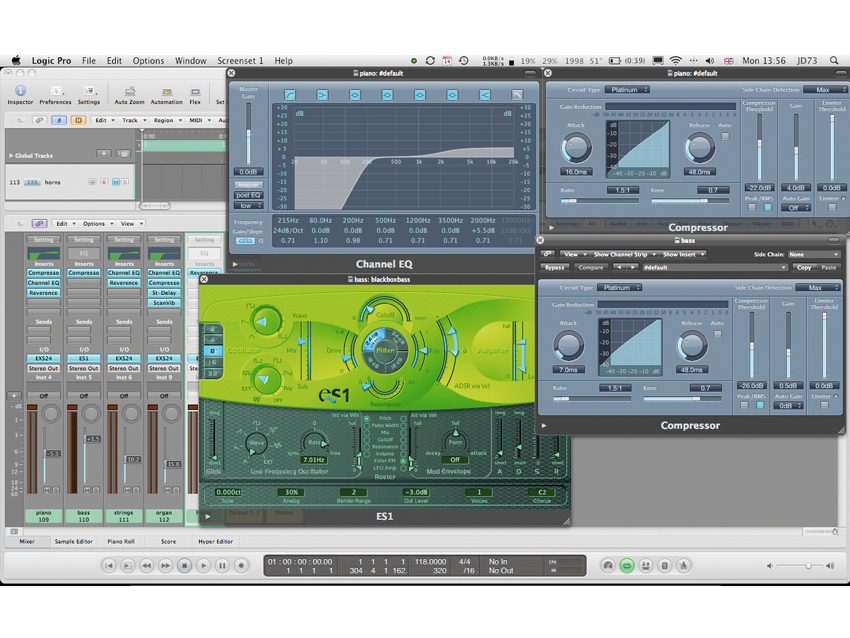Toggle the Automation toolbar icon
Viewport: 850px width, 638px height.
click(x=166, y=94)
